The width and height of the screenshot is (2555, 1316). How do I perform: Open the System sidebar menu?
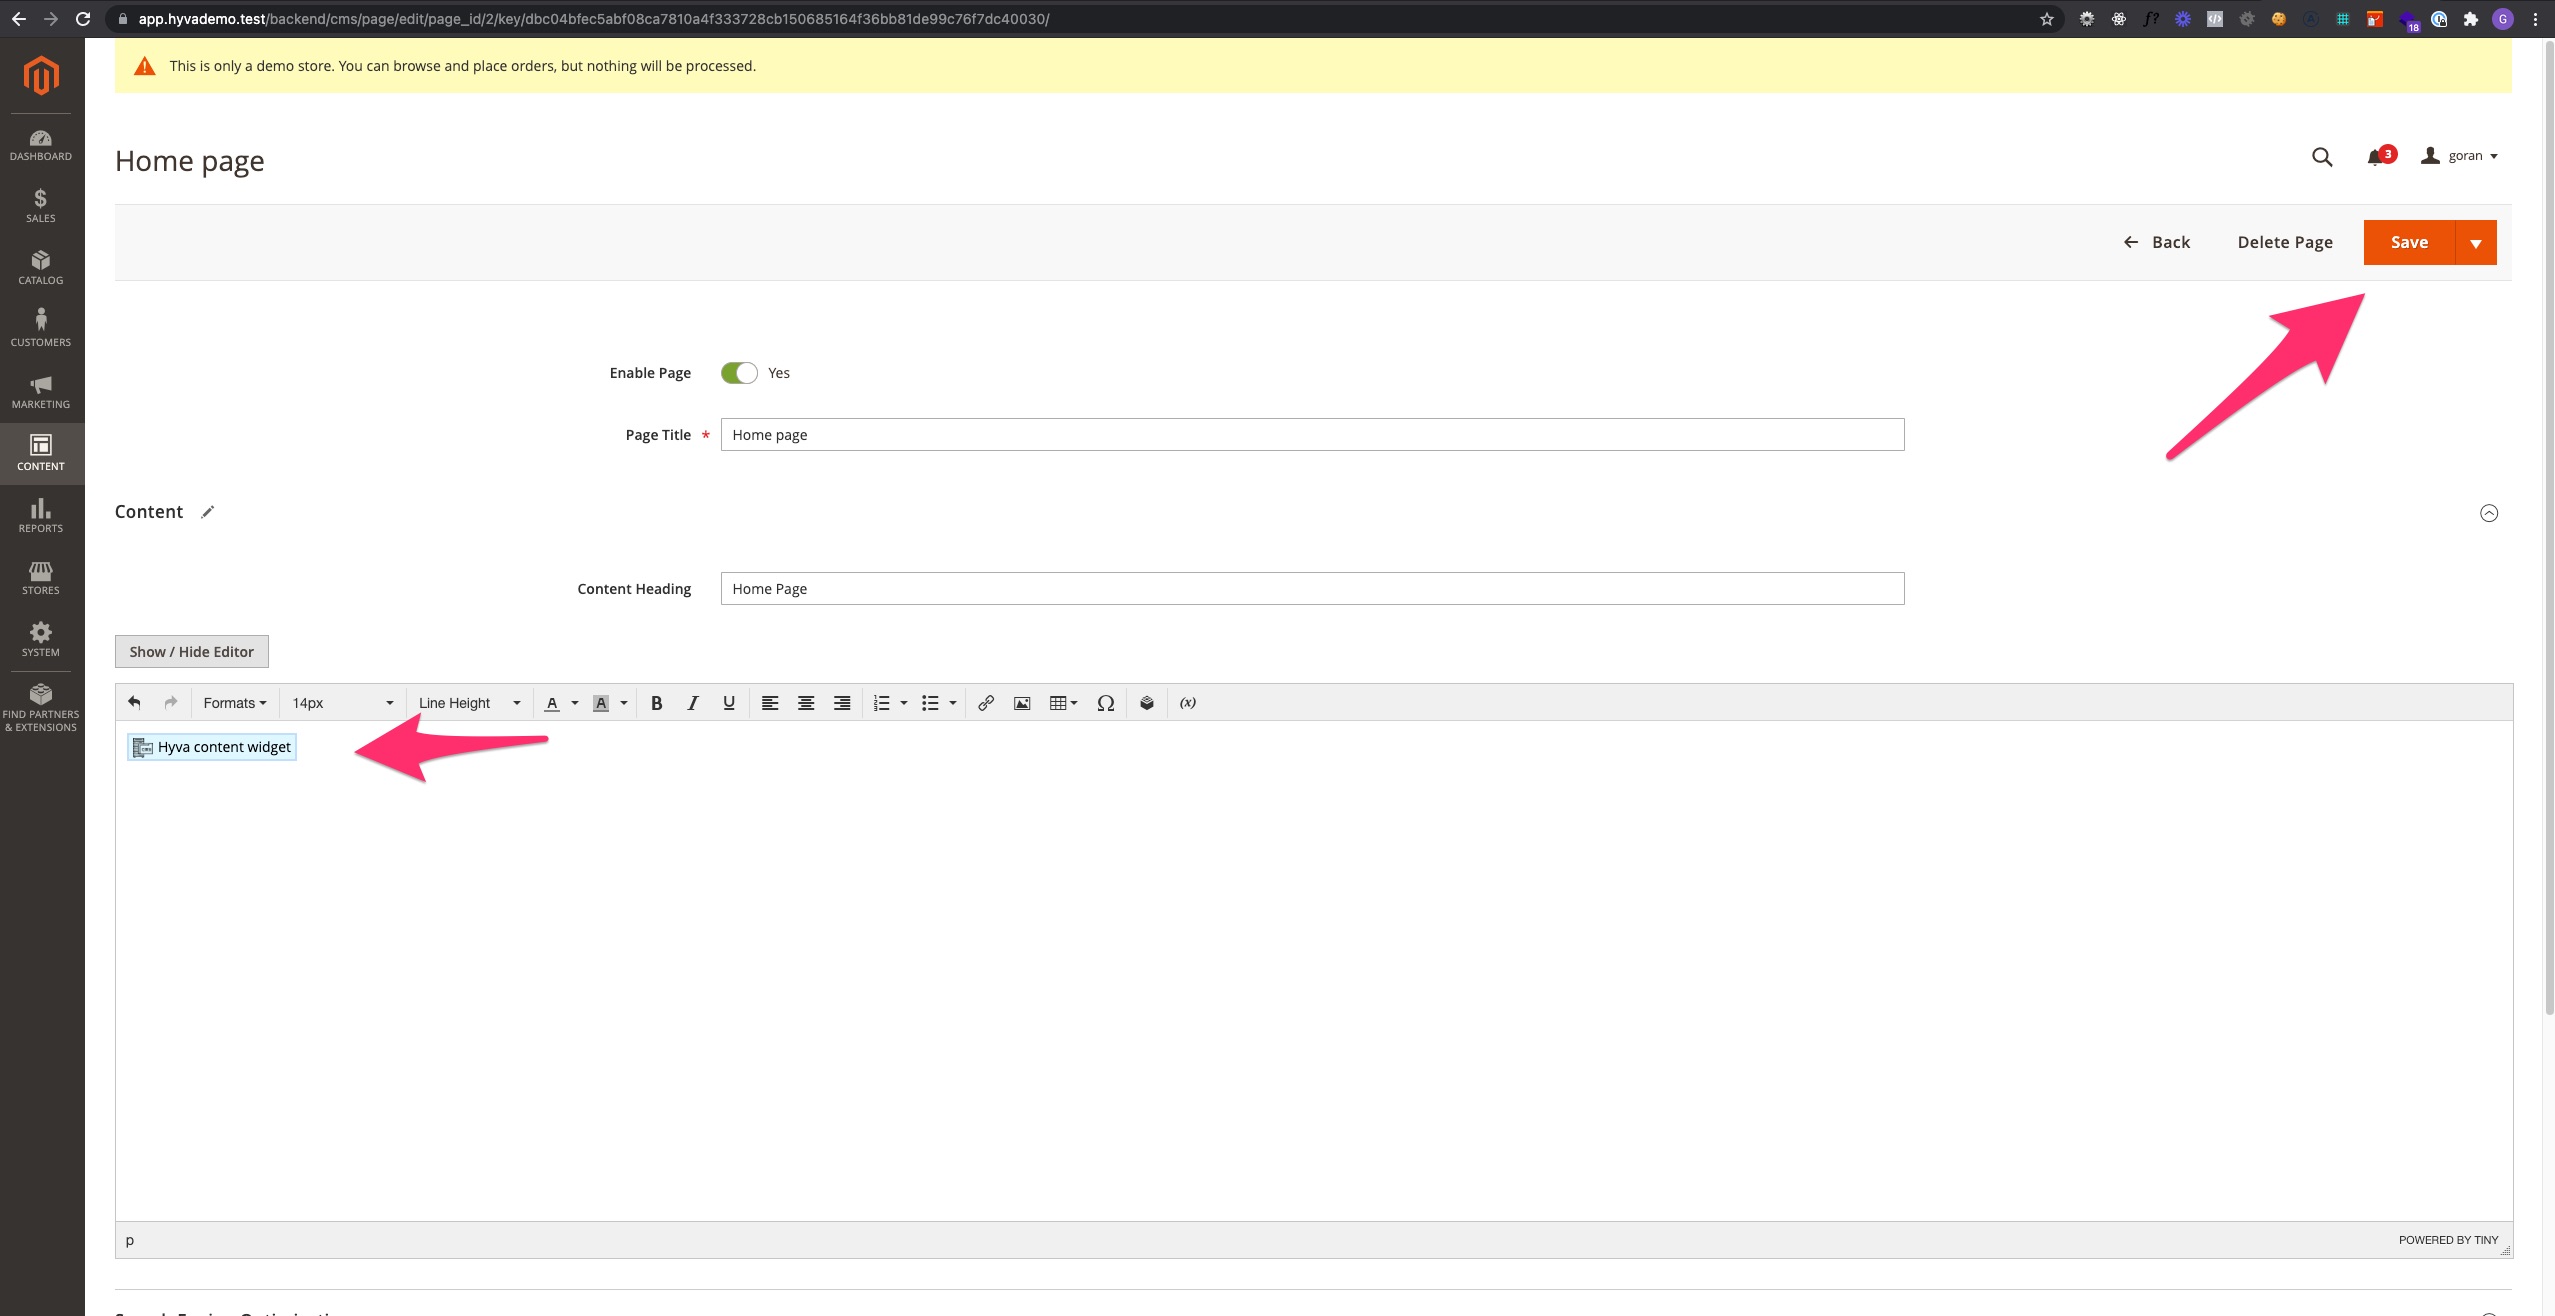[41, 640]
